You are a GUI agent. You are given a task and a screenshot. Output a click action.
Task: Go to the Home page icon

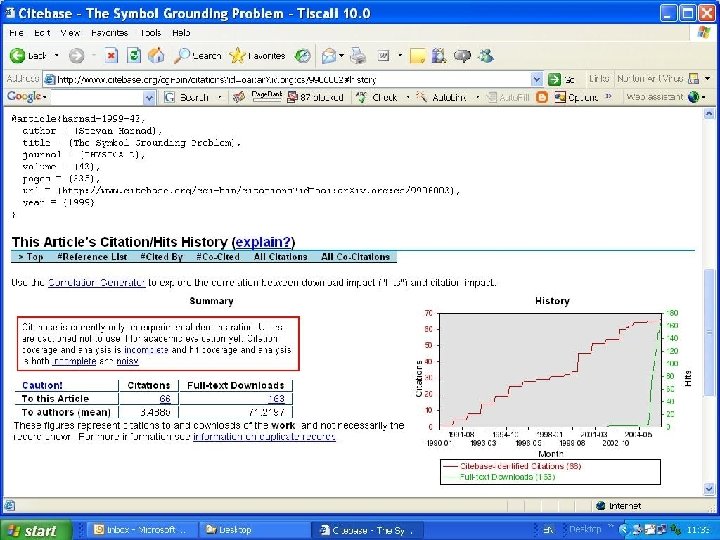pyautogui.click(x=156, y=56)
